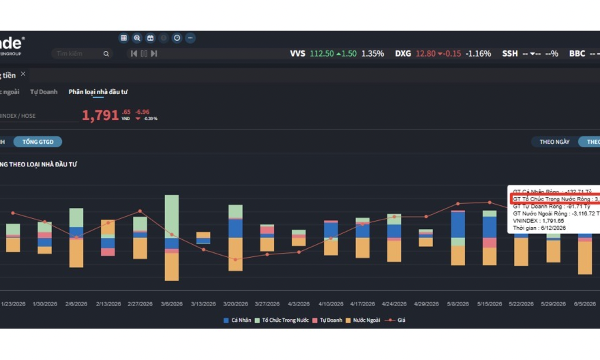
Task: Click the green up arrow on VVS ticker
Action: [339, 54]
